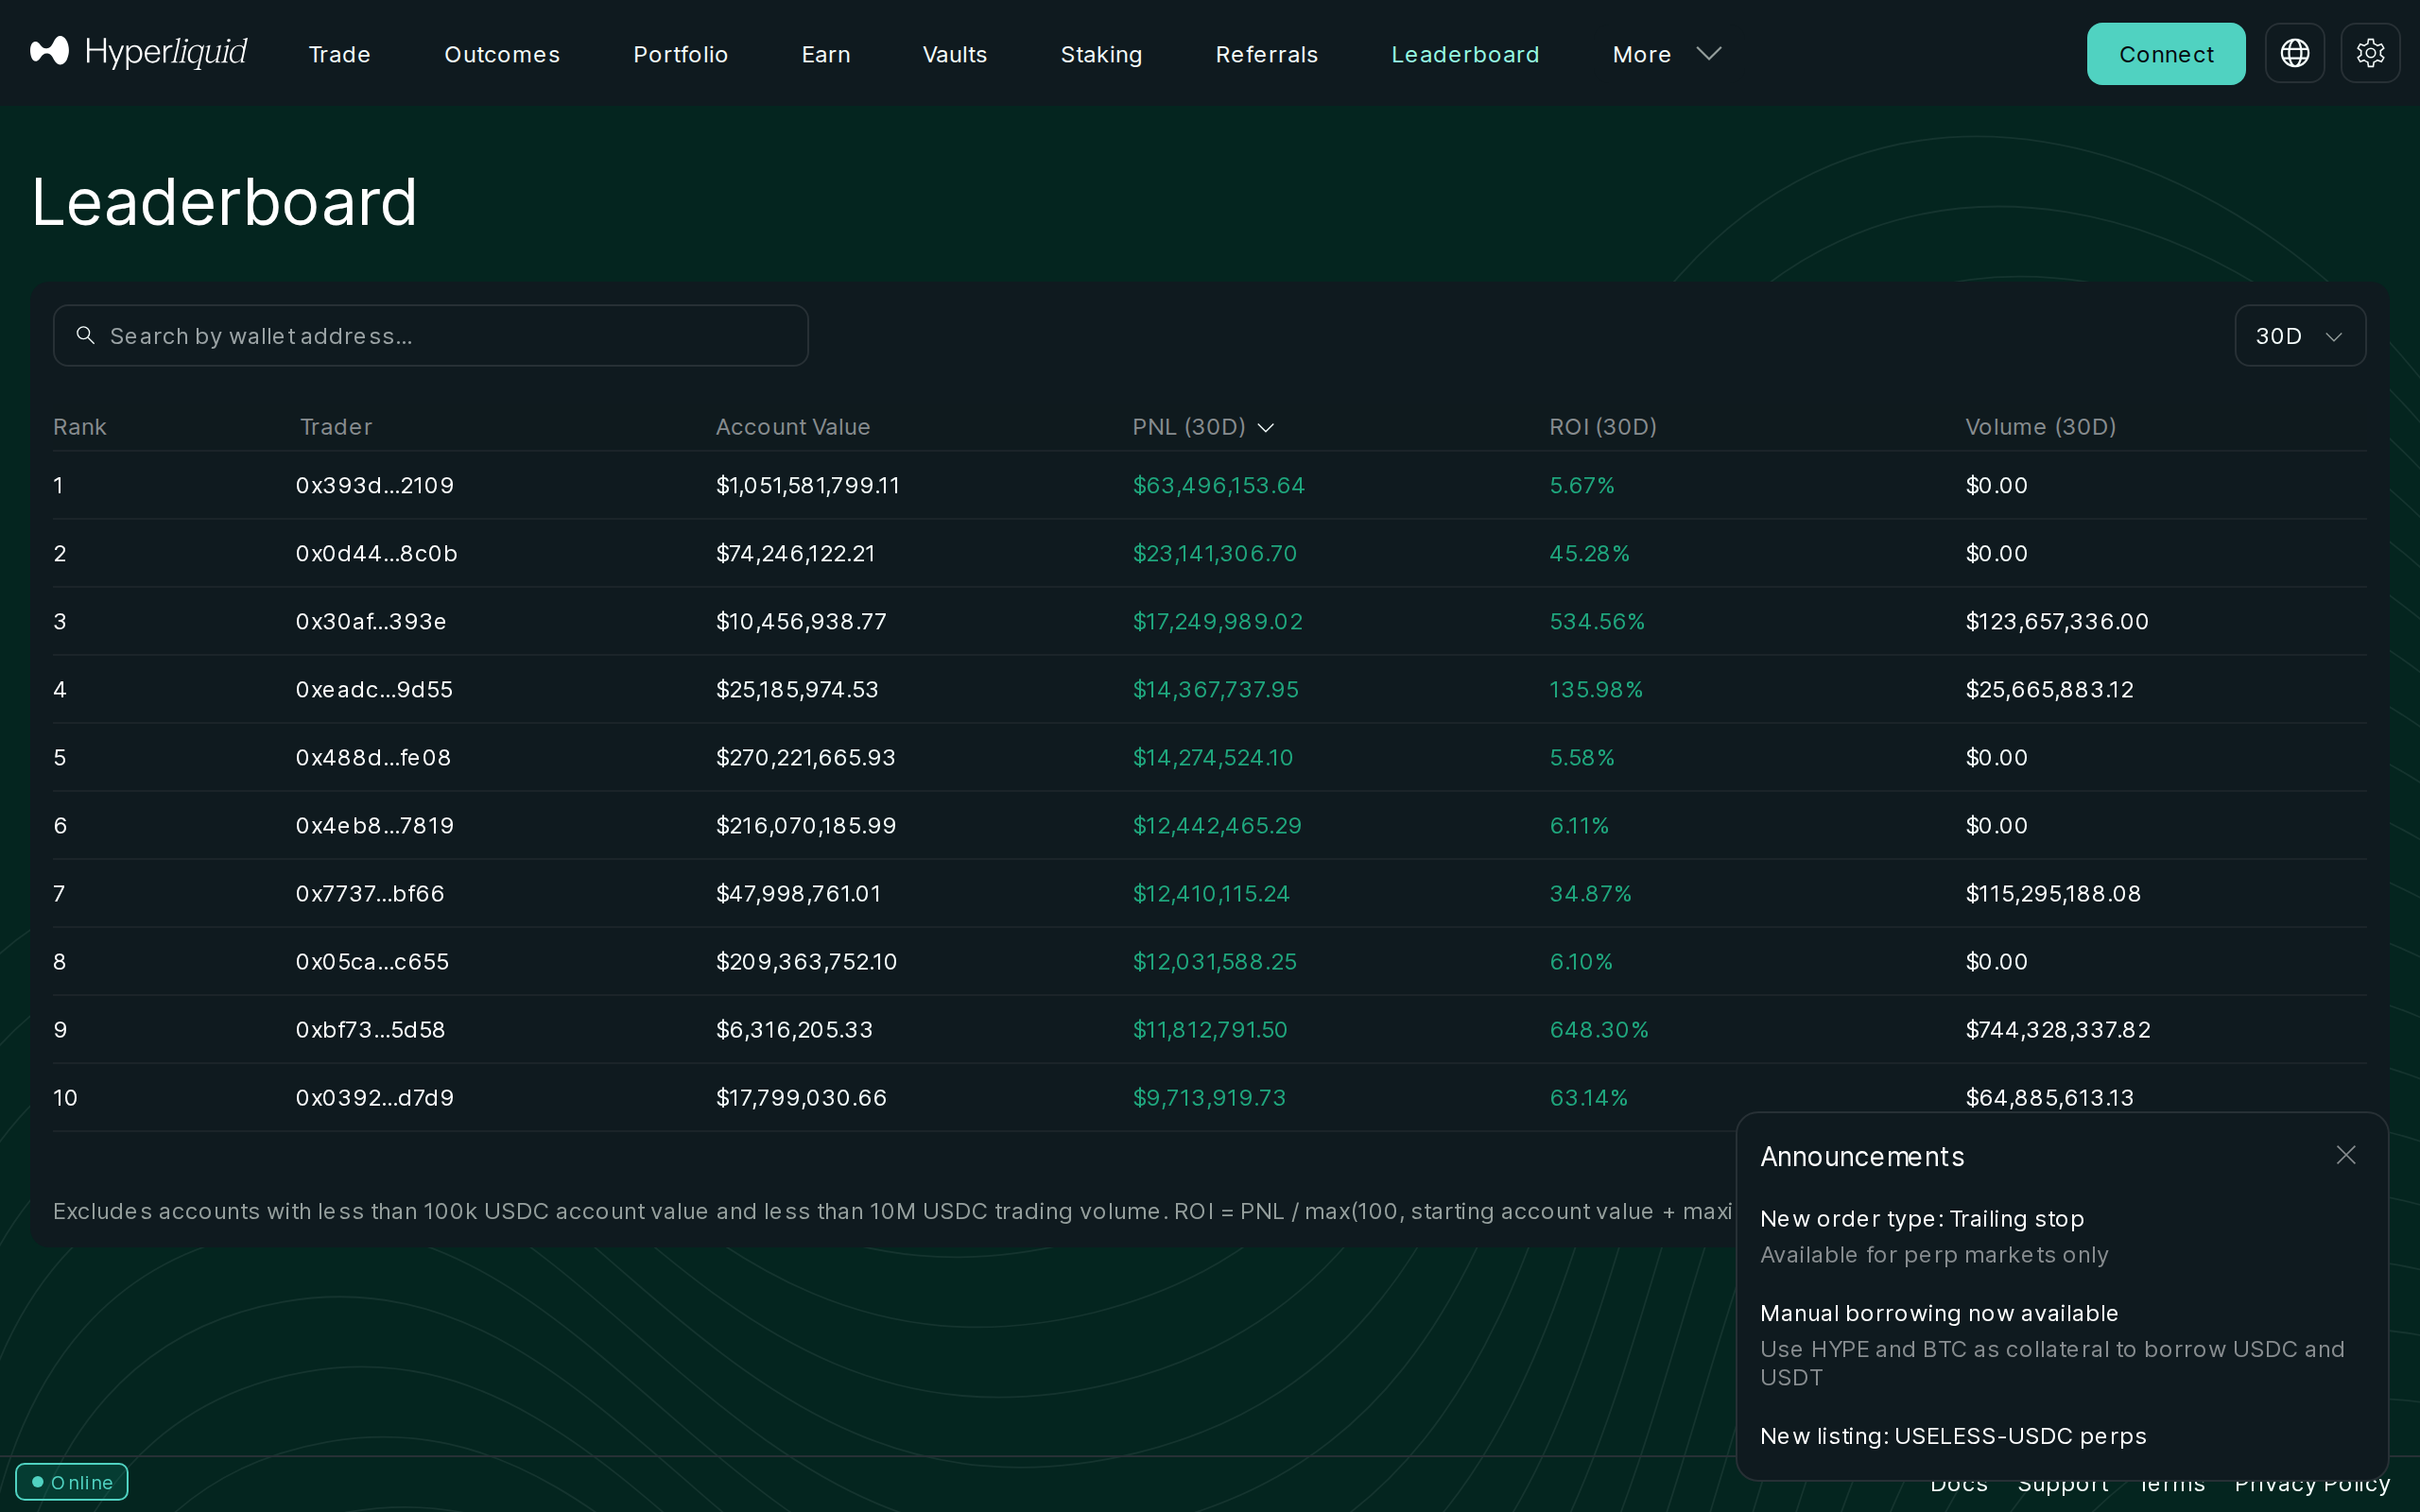Click account value $47,998,761.01
Screen dimensions: 2420x1512
[x=798, y=893]
